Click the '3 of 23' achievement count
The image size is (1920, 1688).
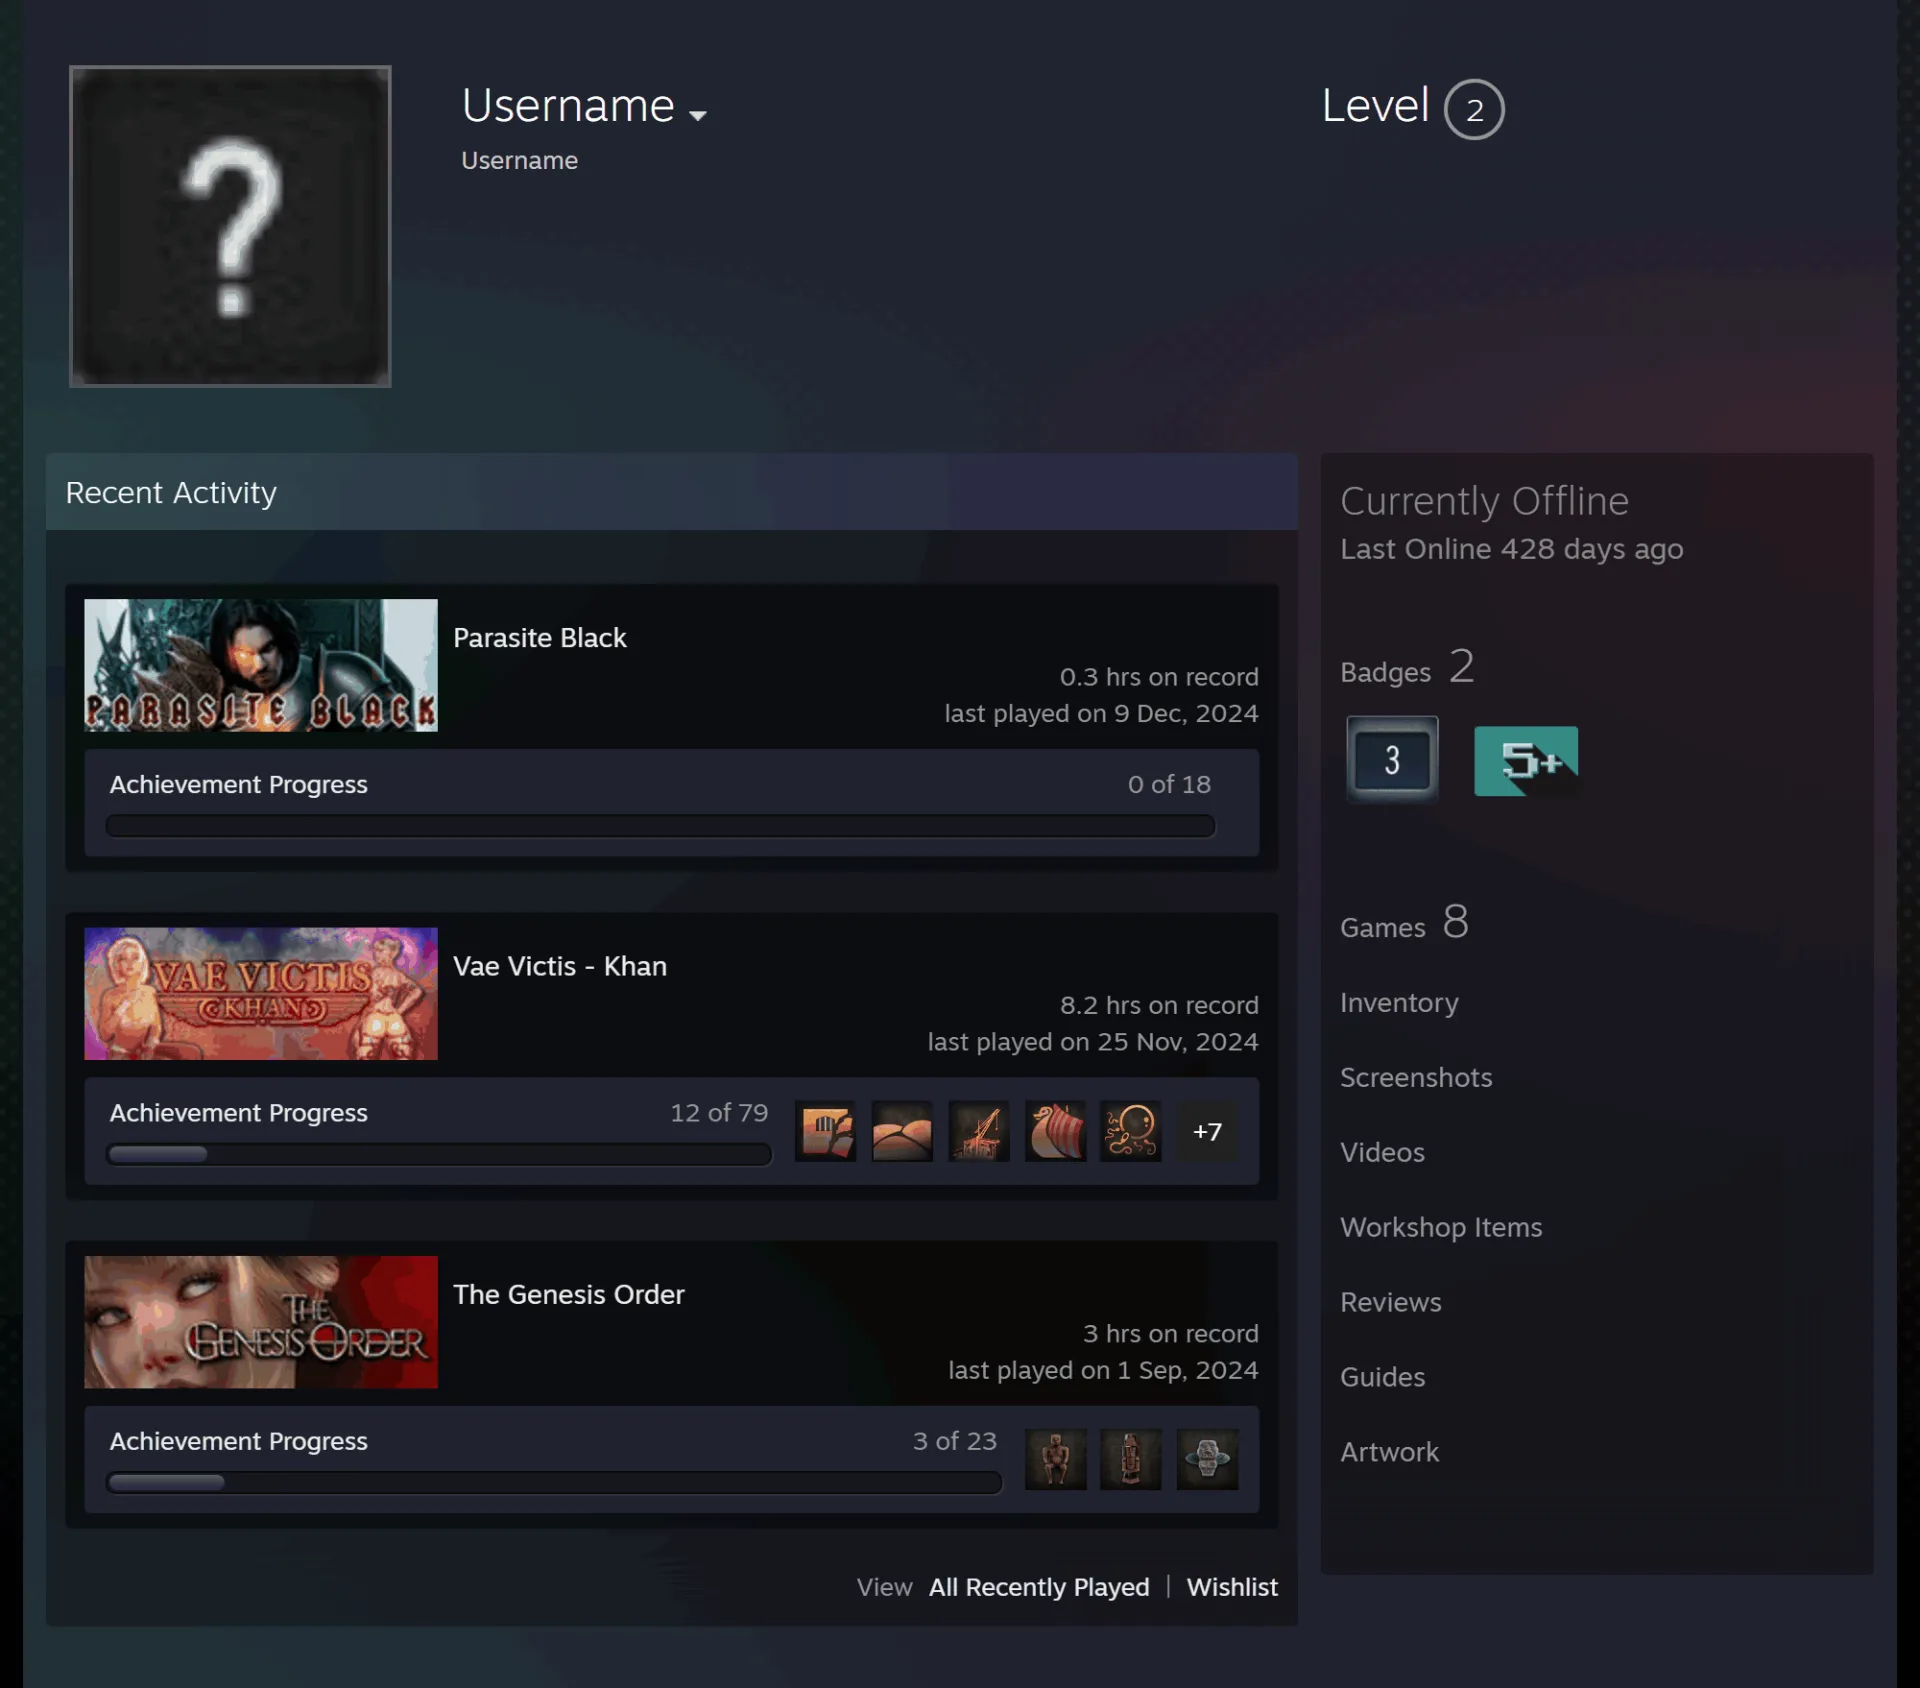coord(955,1440)
